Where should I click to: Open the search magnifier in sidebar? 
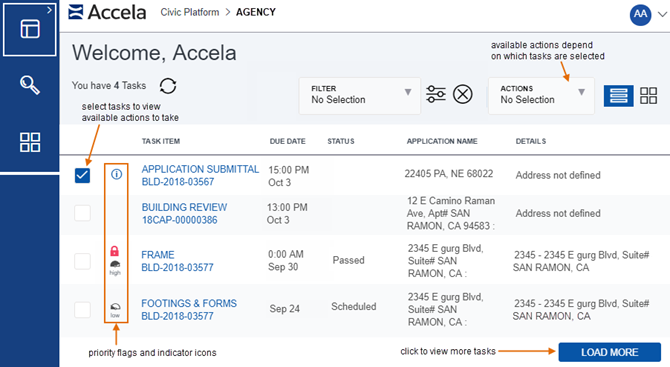pyautogui.click(x=30, y=85)
